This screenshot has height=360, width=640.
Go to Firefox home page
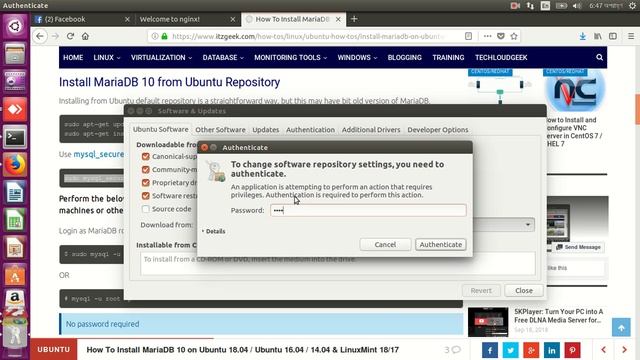(x=85, y=36)
